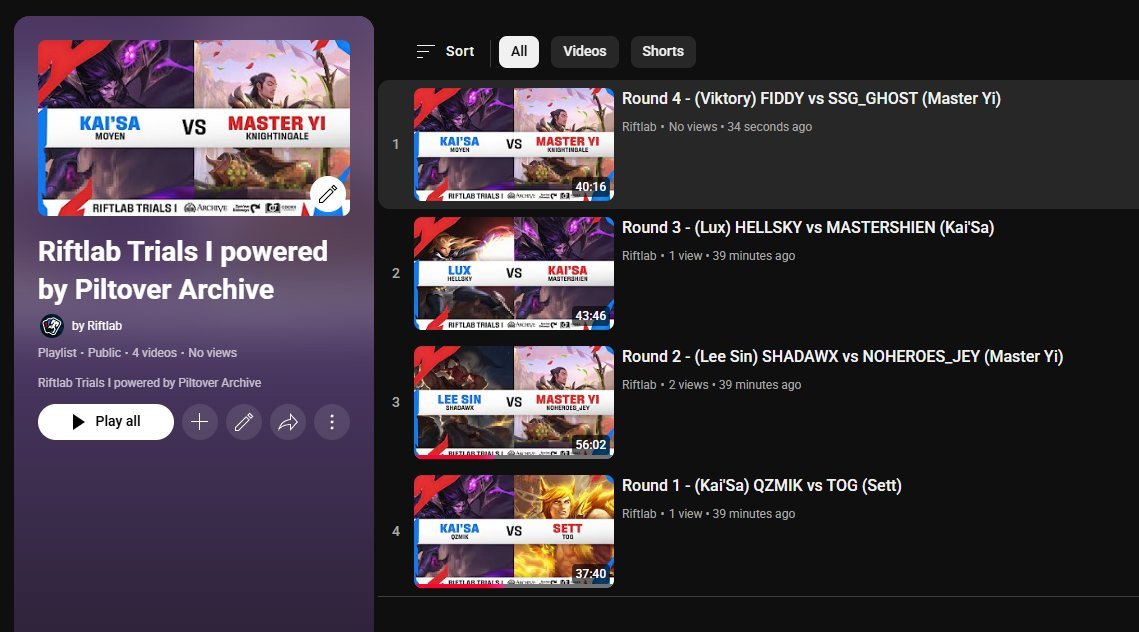Click the Lee Sin vs Master Yi thumbnail
This screenshot has width=1139, height=632.
coord(514,402)
